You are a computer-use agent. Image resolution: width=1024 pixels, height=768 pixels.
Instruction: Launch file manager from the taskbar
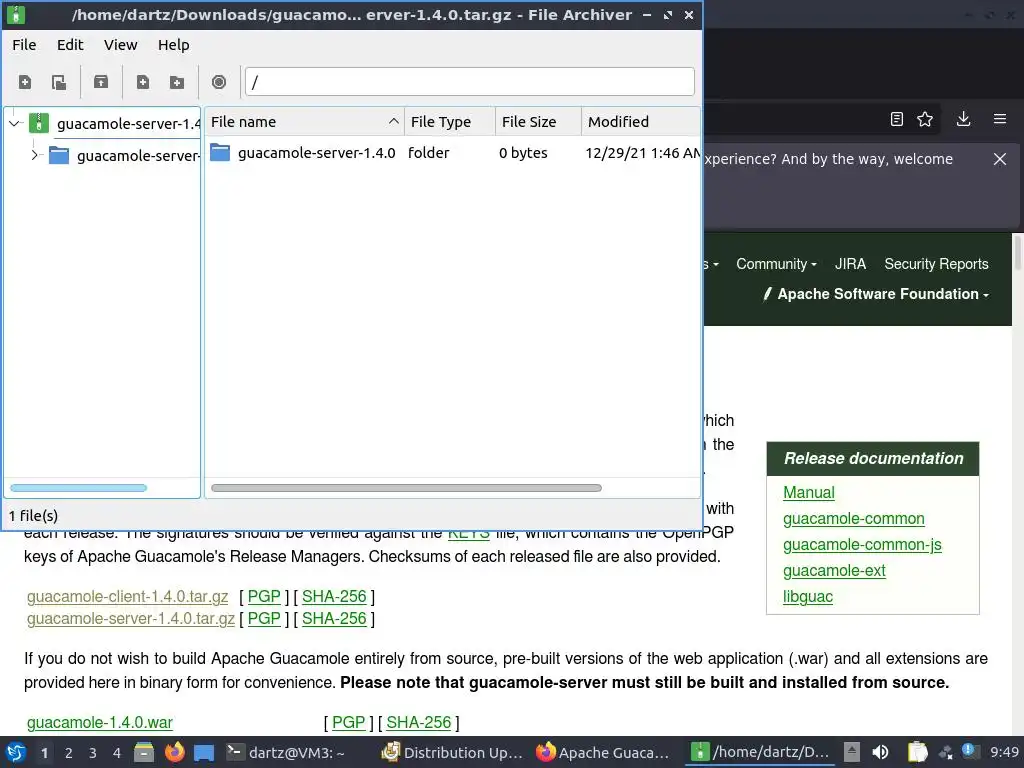144,752
